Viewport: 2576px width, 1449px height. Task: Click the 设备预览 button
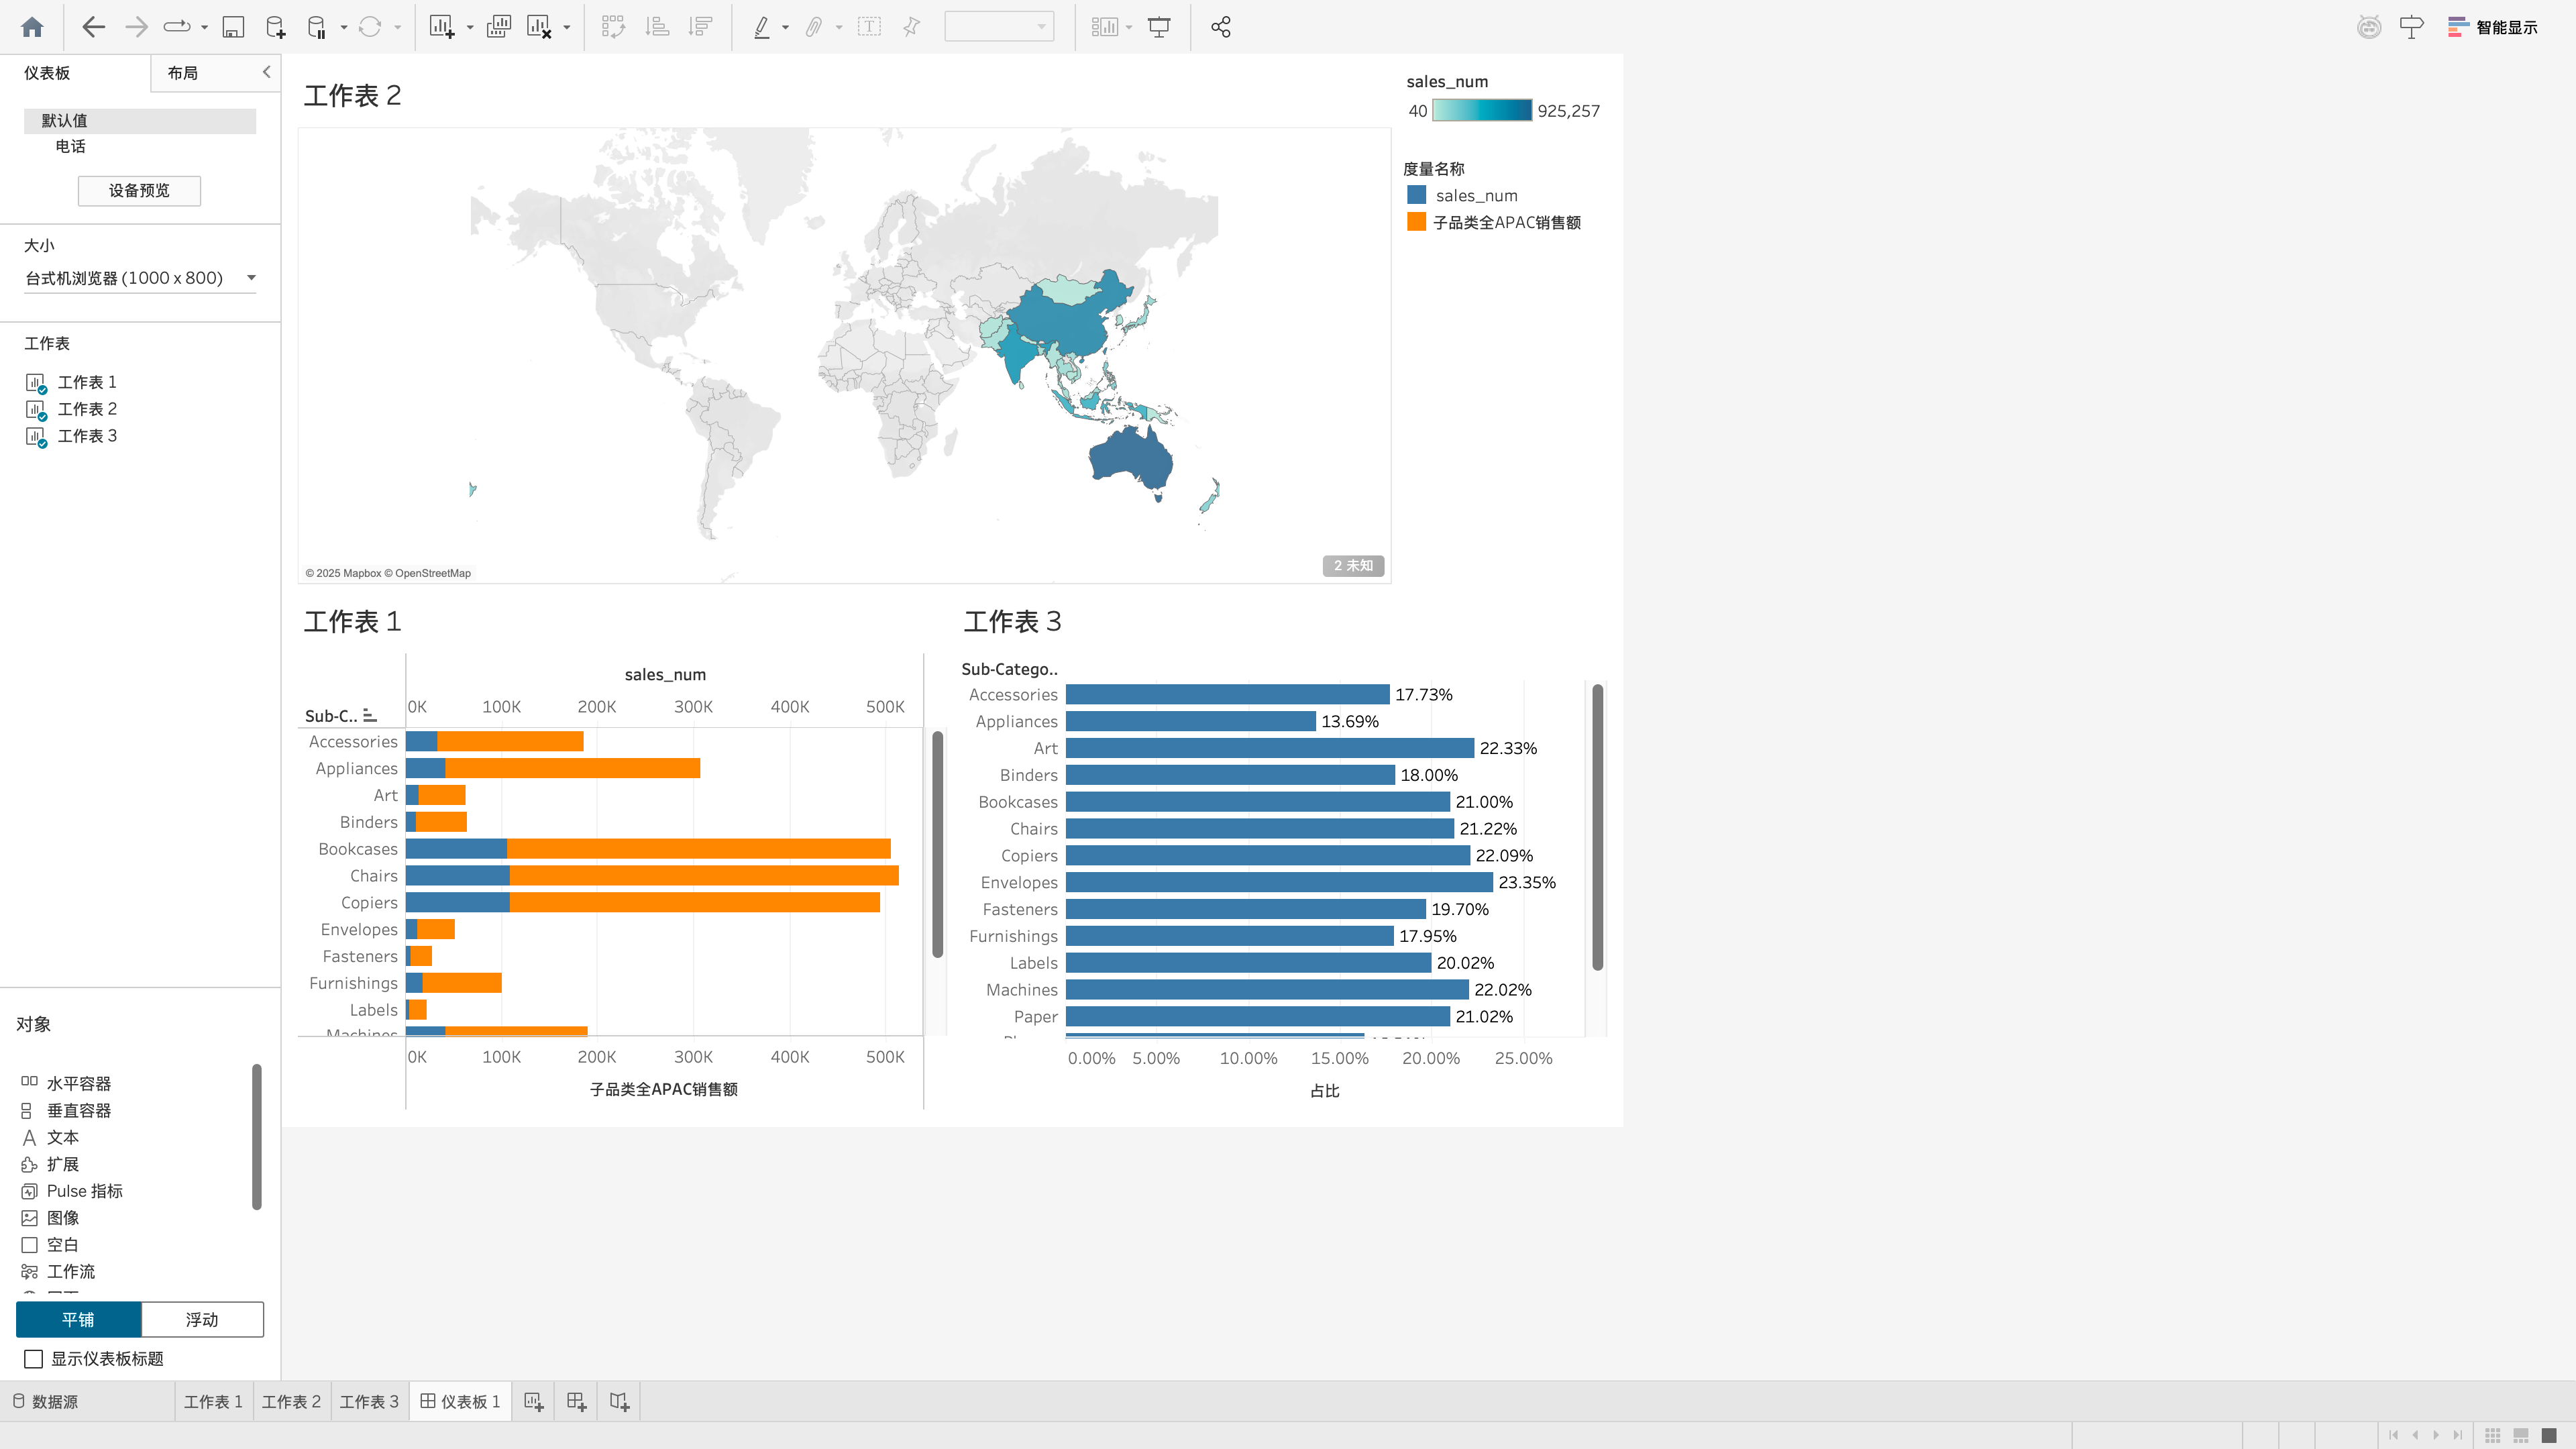(139, 191)
